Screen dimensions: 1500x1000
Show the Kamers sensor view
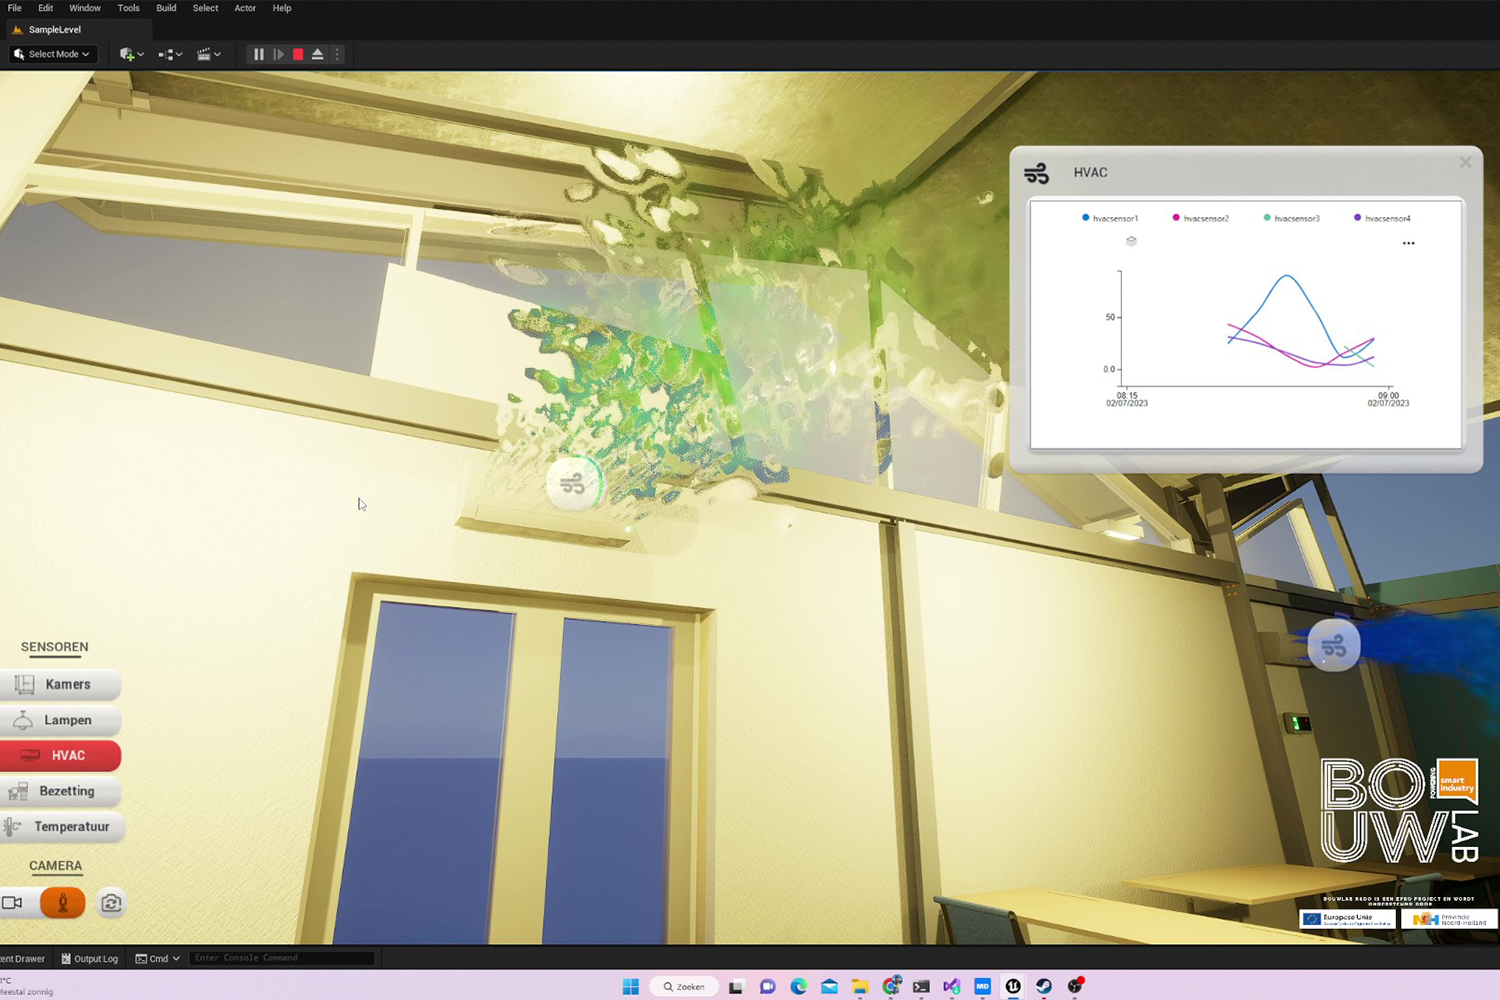tap(60, 685)
